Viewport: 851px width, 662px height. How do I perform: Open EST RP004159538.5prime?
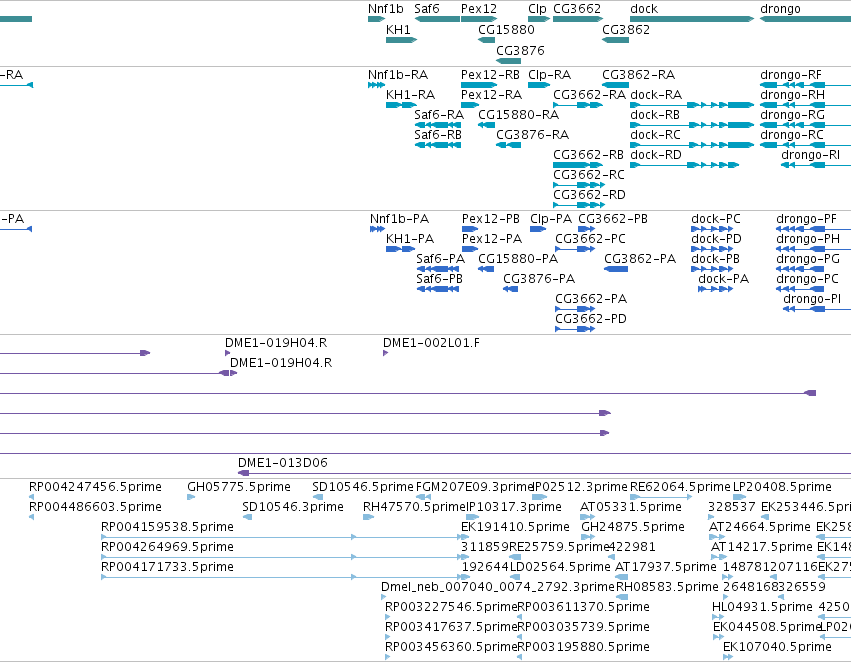167,527
